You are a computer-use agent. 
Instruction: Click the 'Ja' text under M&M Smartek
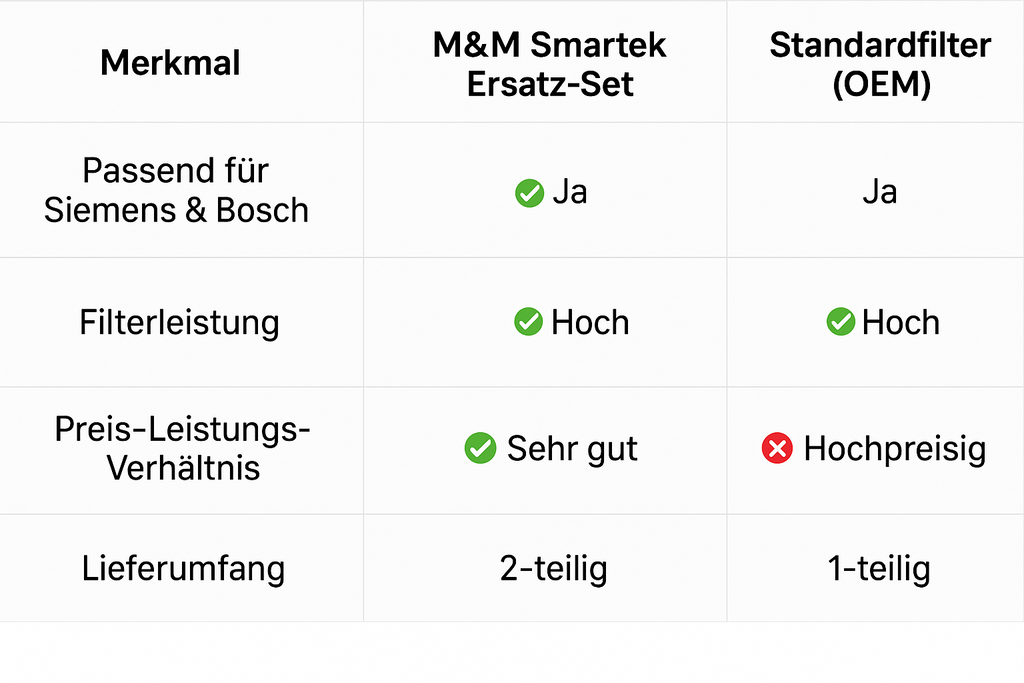pyautogui.click(x=569, y=192)
